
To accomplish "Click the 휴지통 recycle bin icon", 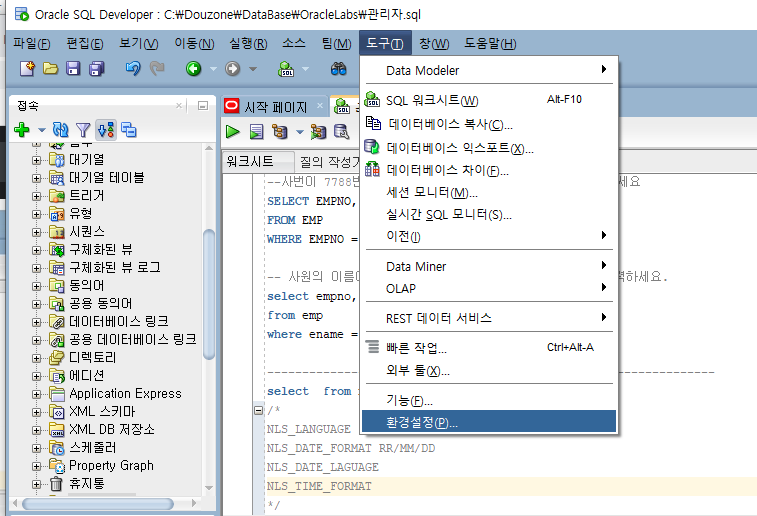I will [56, 483].
